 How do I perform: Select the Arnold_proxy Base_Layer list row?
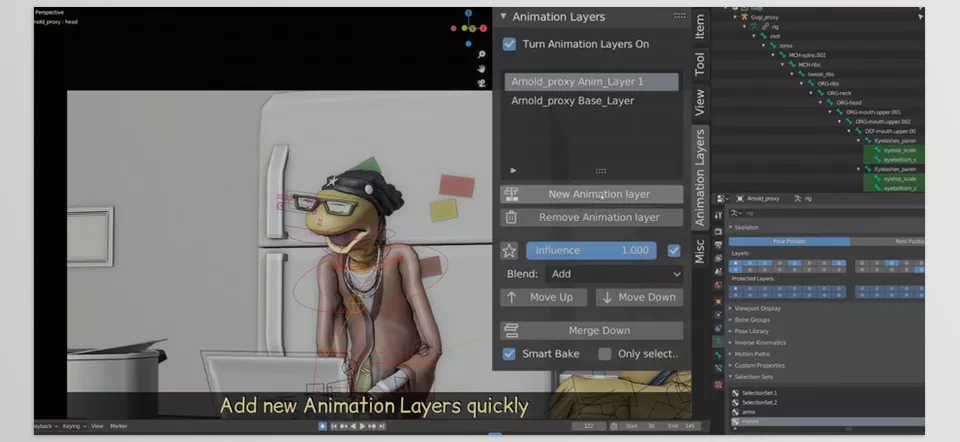591,101
